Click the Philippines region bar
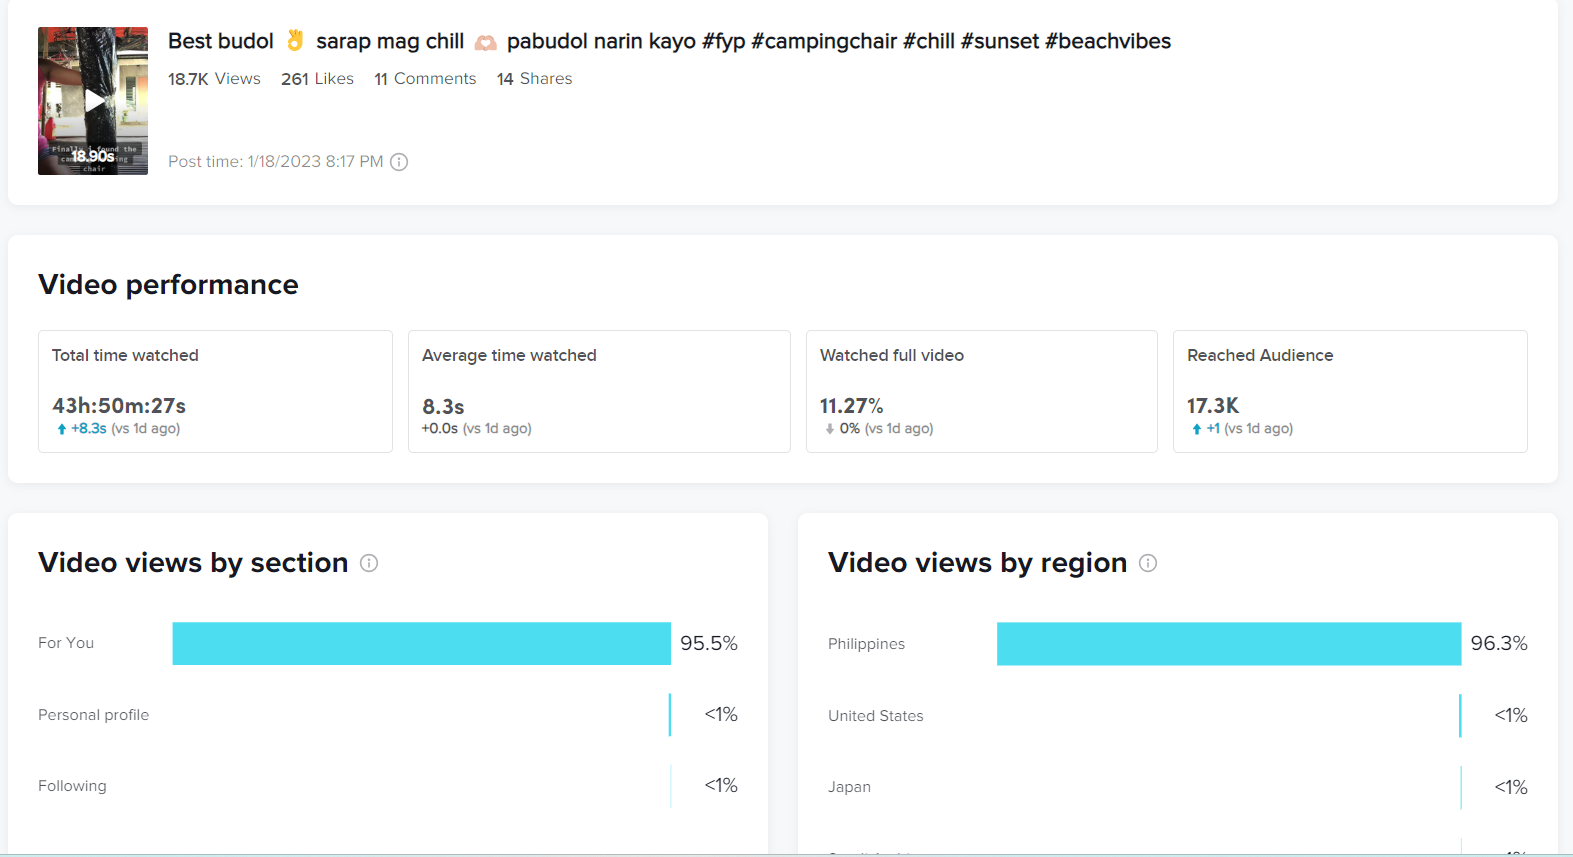 [1228, 644]
